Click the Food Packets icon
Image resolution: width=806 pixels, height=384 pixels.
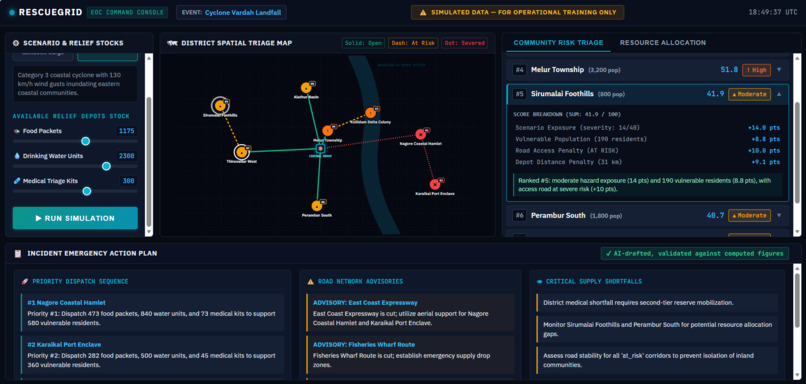pos(16,131)
